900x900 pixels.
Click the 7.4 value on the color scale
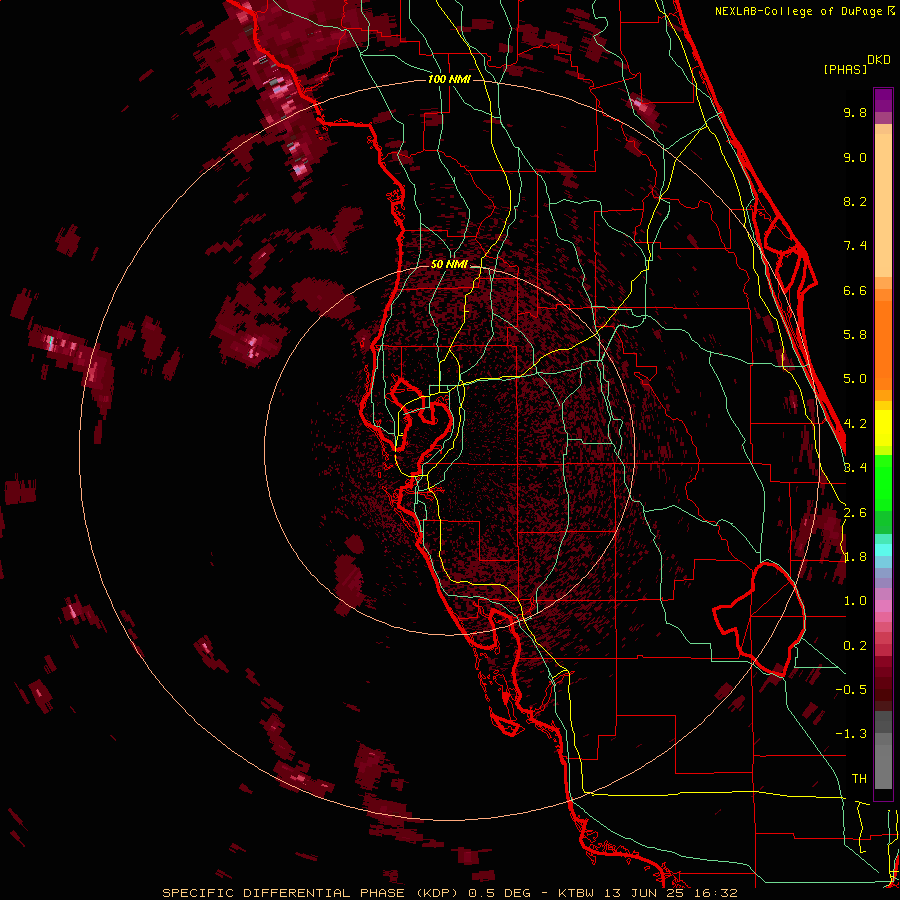point(855,246)
